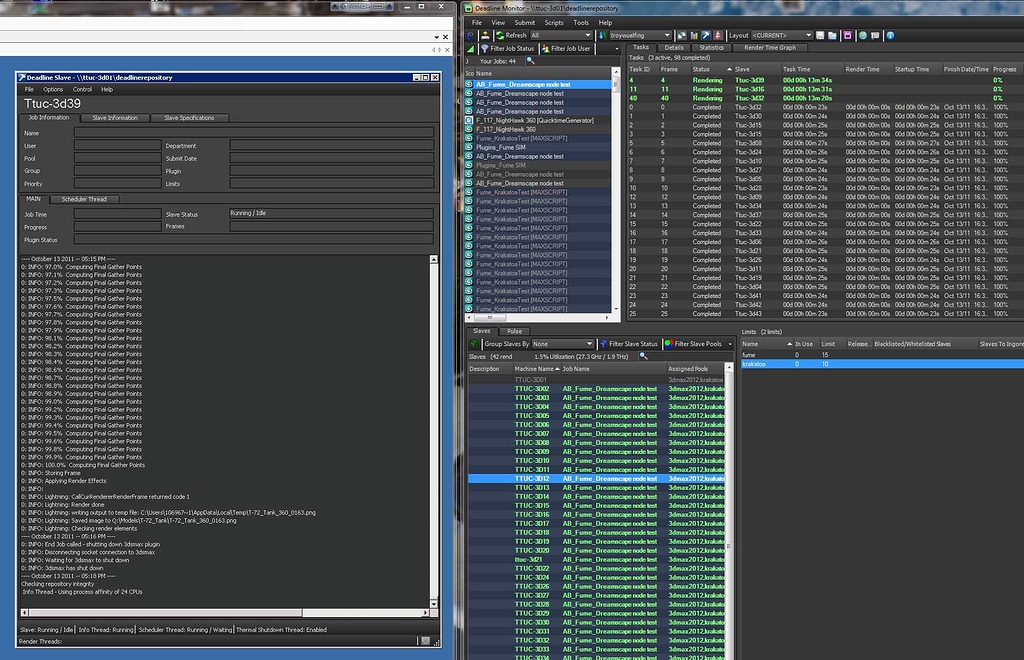Click the search icon in Slaves panel
Image resolution: width=1024 pixels, height=660 pixels.
click(645, 356)
